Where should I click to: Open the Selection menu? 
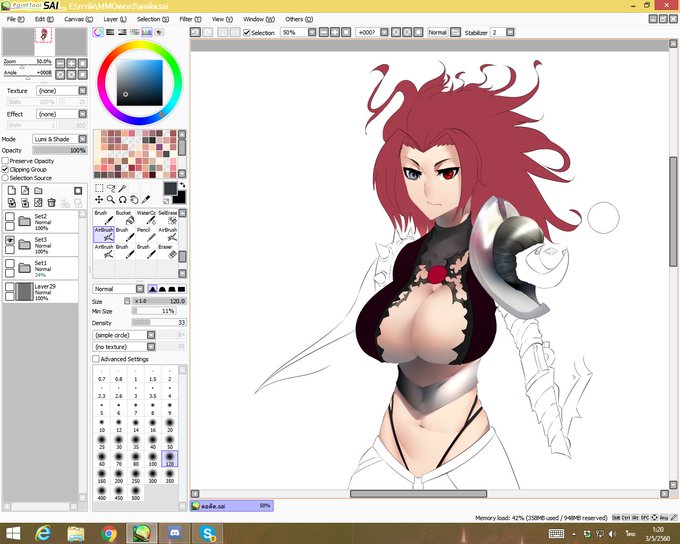(153, 19)
